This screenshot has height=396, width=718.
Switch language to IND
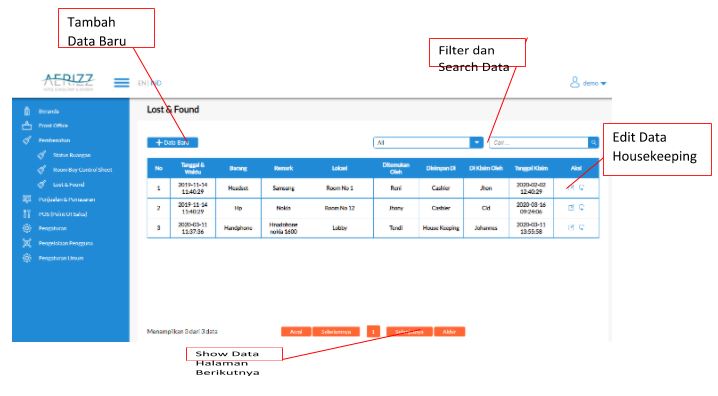[156, 83]
